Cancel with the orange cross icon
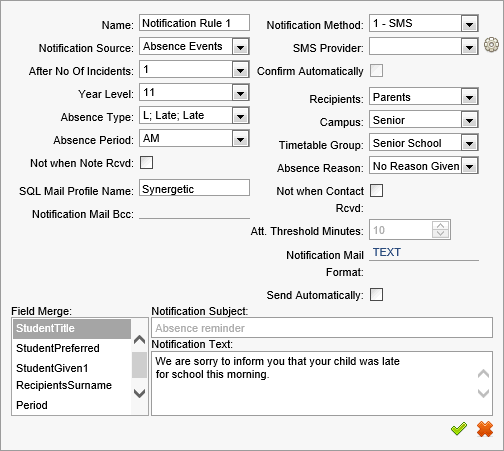 tap(485, 429)
